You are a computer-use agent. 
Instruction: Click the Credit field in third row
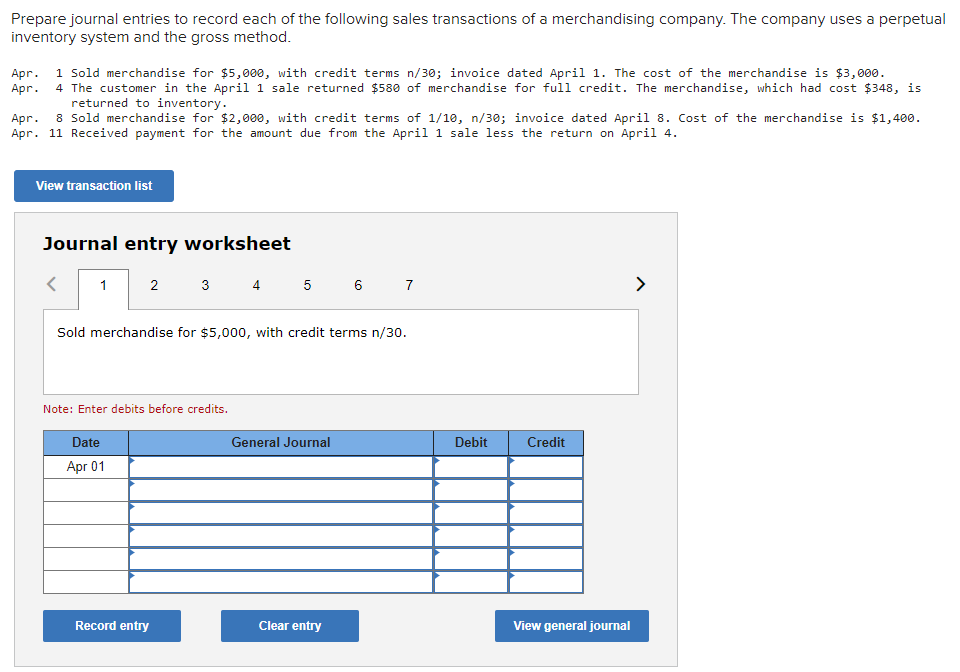pyautogui.click(x=546, y=513)
